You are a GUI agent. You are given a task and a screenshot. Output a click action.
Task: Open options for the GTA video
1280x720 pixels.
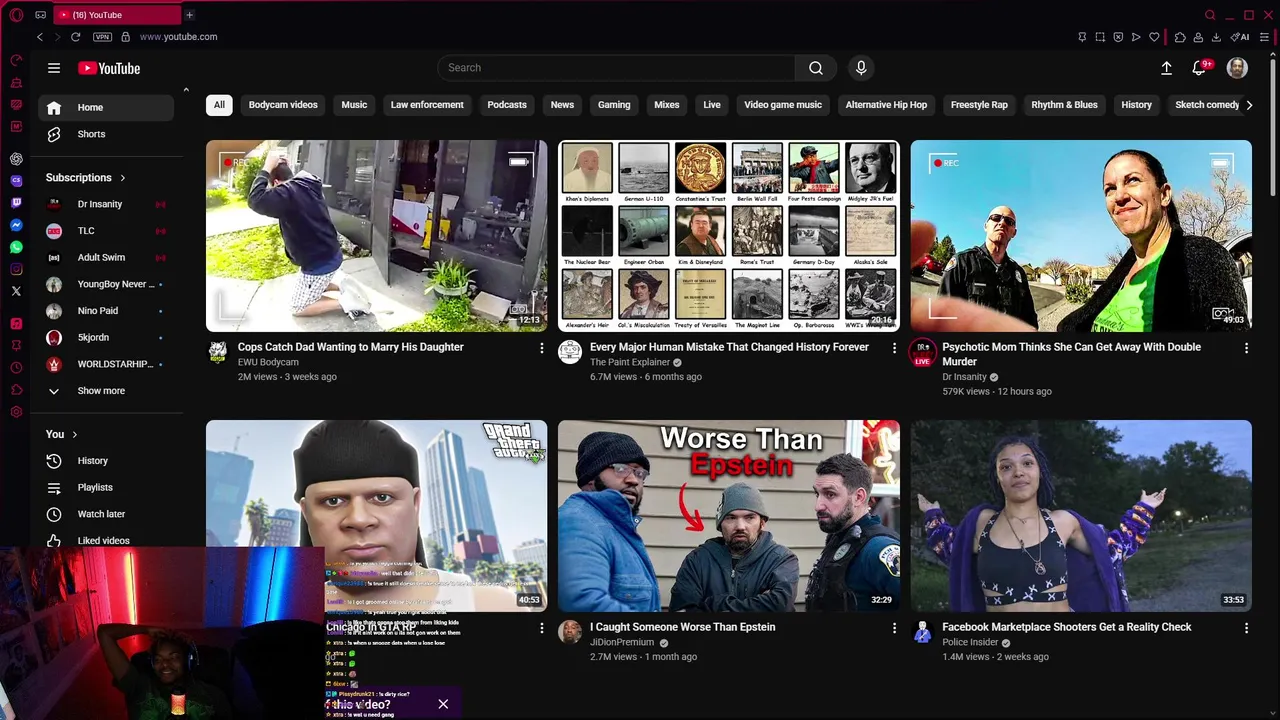(x=542, y=628)
